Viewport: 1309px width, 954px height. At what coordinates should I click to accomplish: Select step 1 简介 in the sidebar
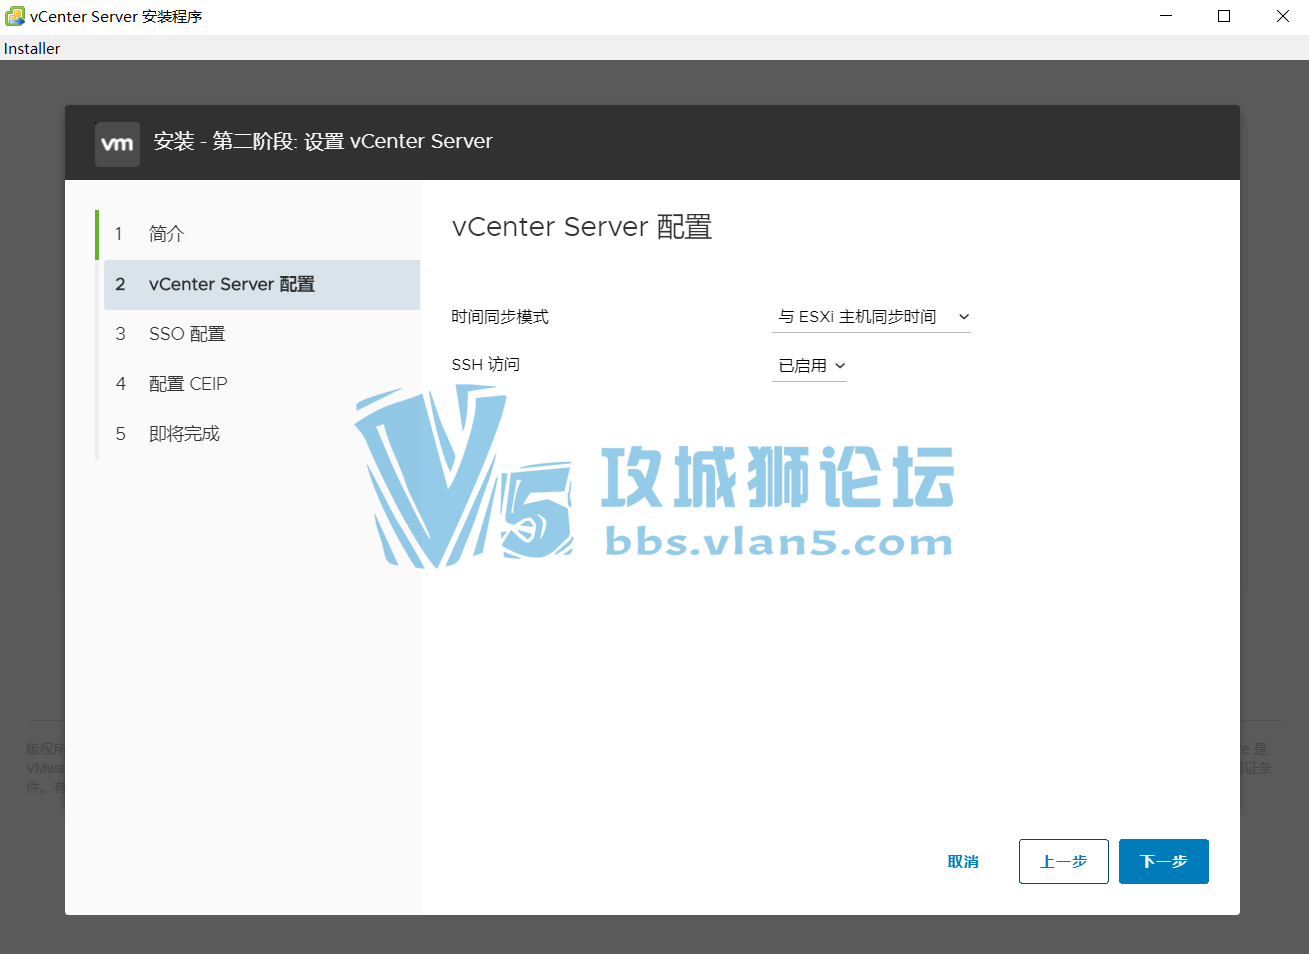tap(166, 234)
